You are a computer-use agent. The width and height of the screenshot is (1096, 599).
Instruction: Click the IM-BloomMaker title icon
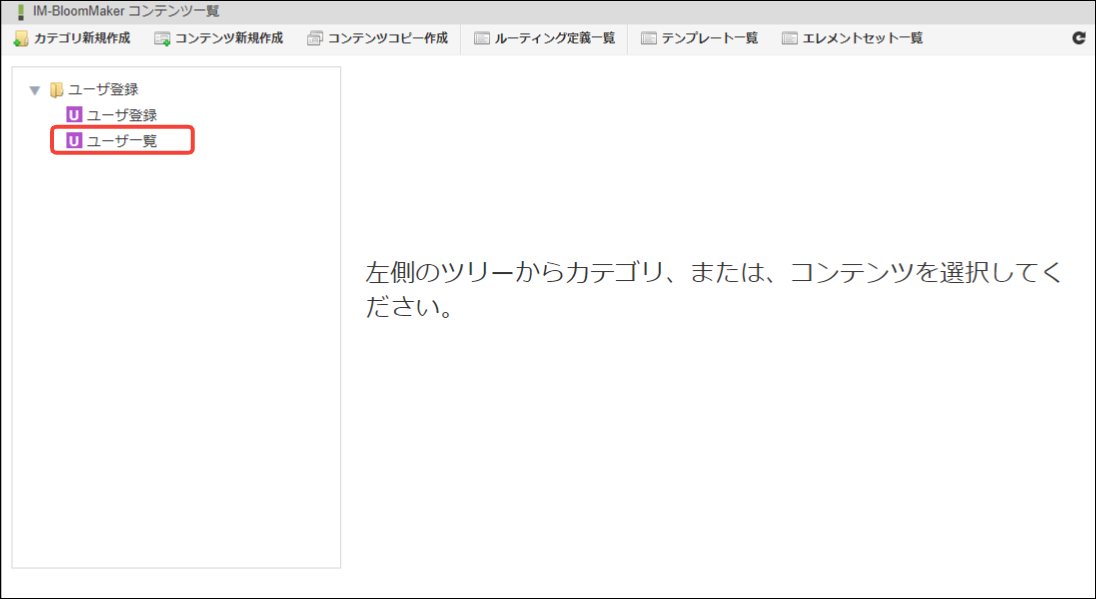[21, 12]
